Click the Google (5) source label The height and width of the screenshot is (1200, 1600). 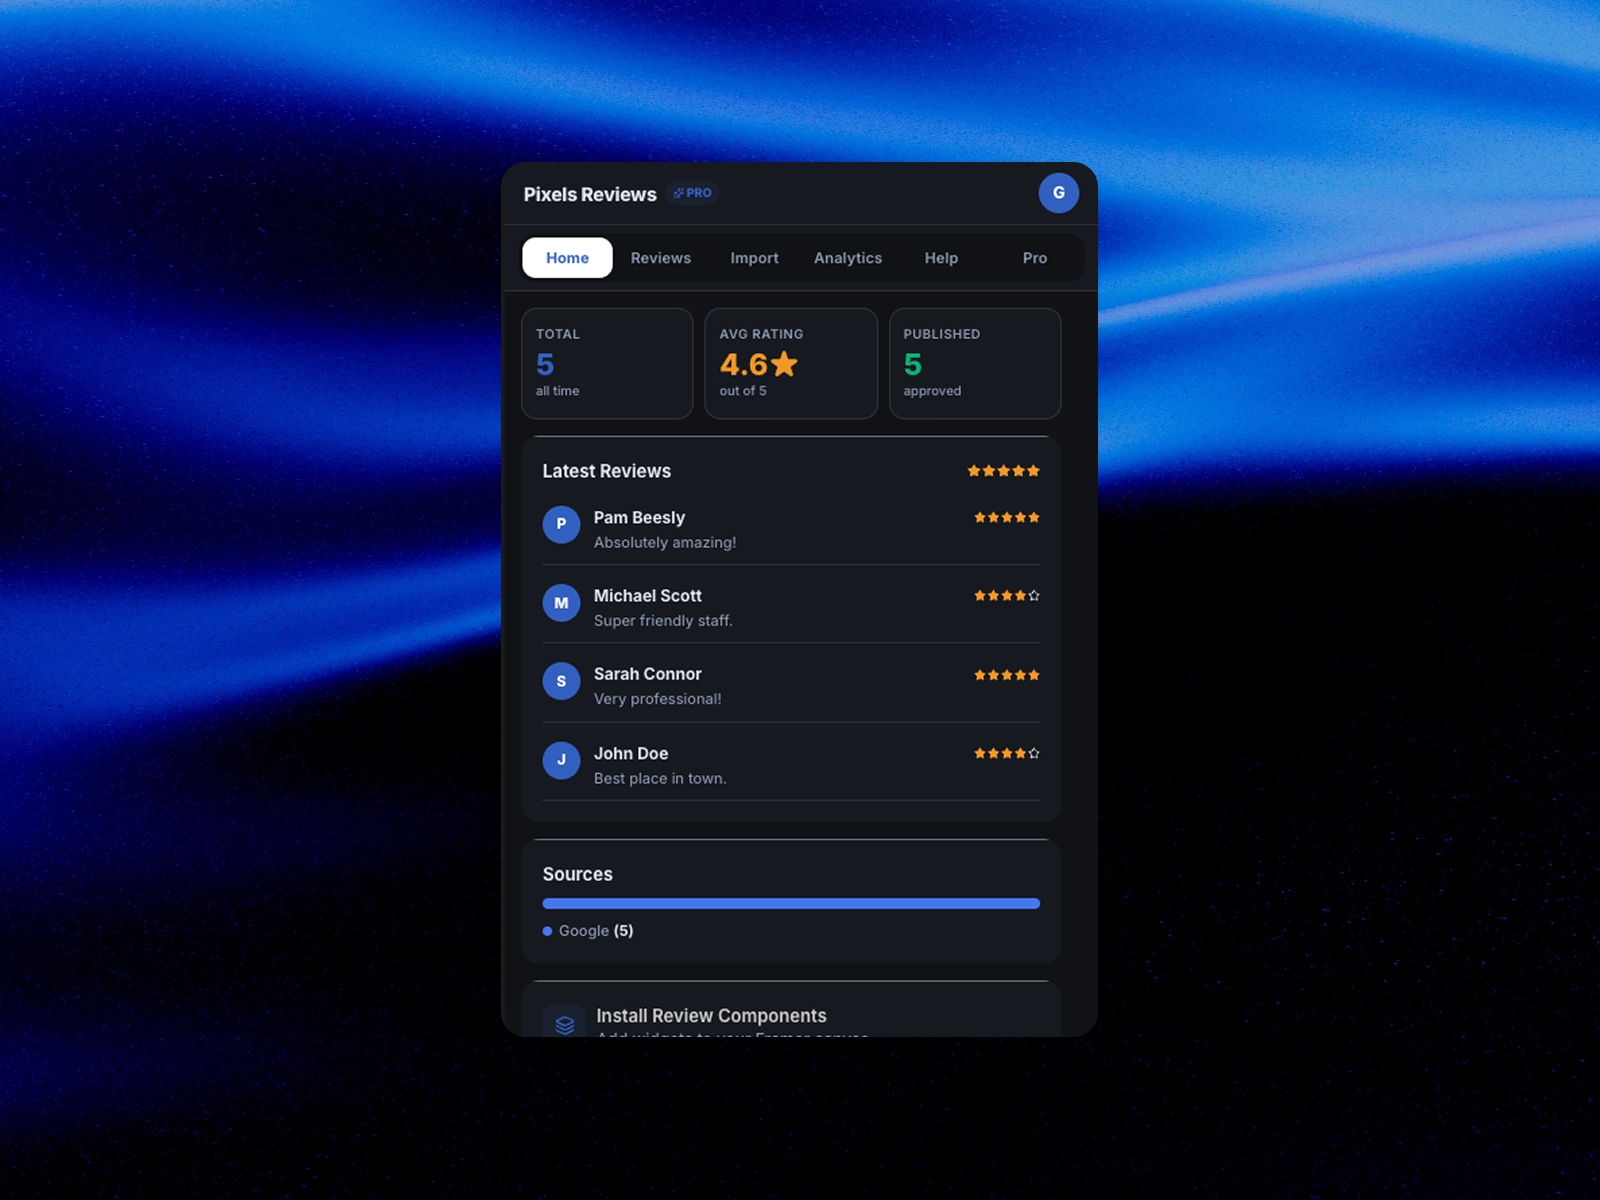(596, 931)
